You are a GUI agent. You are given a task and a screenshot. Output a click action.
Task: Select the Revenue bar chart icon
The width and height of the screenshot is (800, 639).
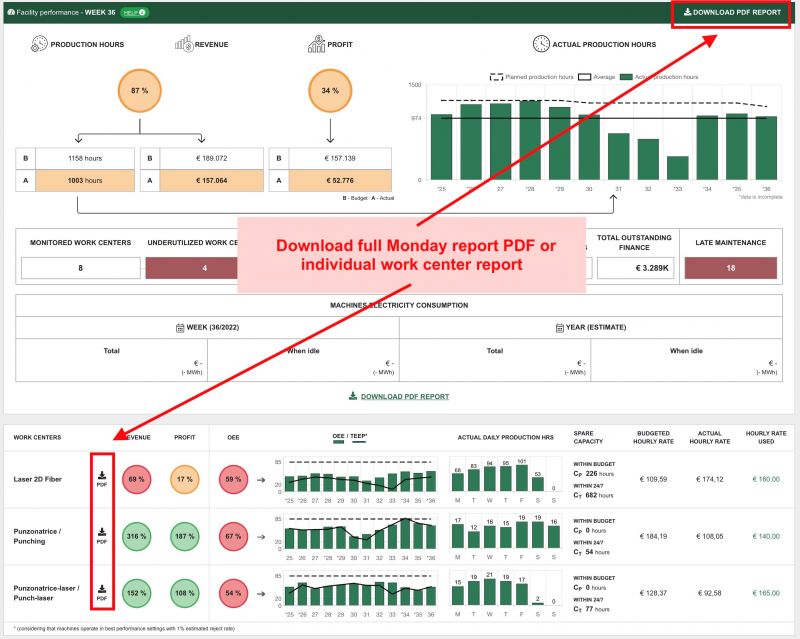[x=185, y=44]
